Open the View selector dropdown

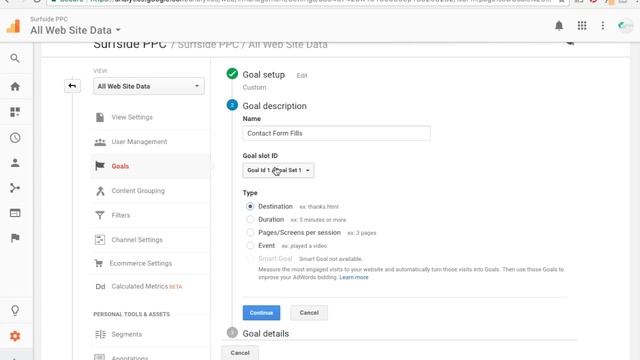[149, 86]
